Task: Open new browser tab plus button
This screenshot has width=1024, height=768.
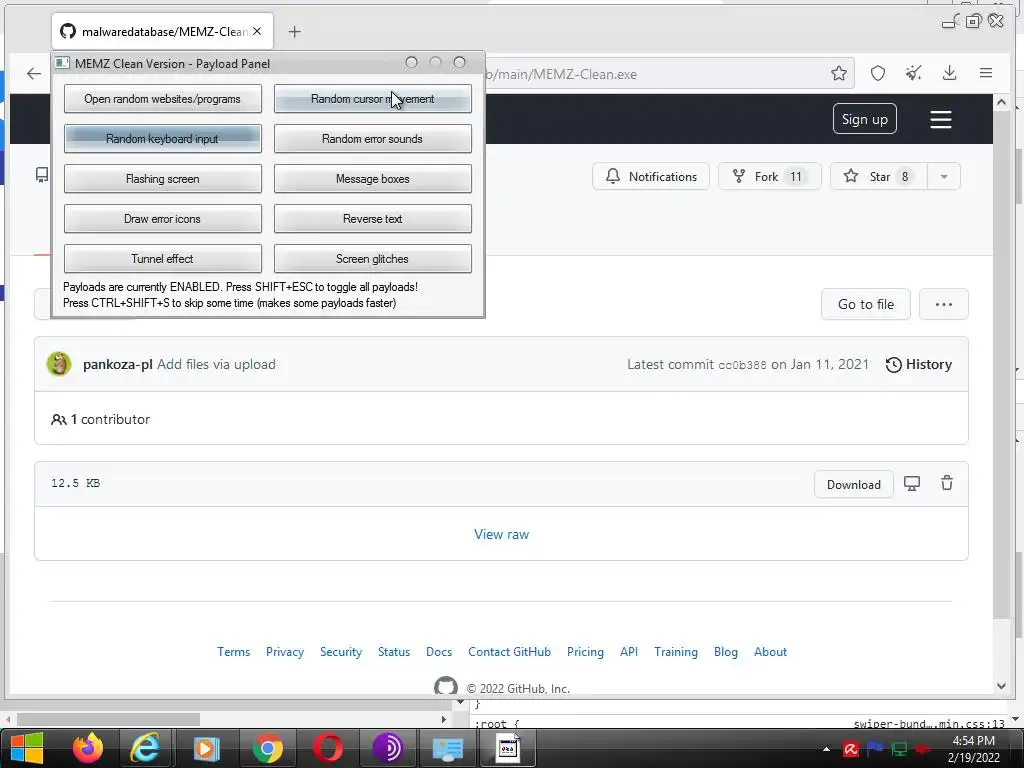Action: point(295,31)
